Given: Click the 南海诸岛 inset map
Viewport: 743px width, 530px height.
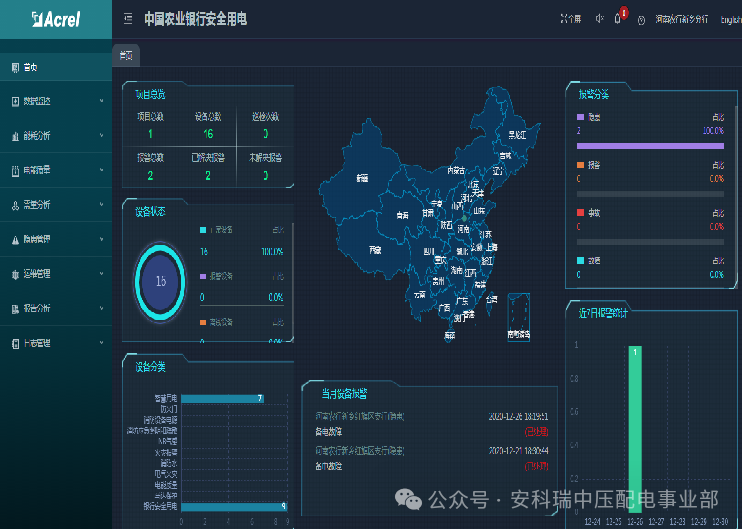Looking at the screenshot, I should click(x=518, y=317).
